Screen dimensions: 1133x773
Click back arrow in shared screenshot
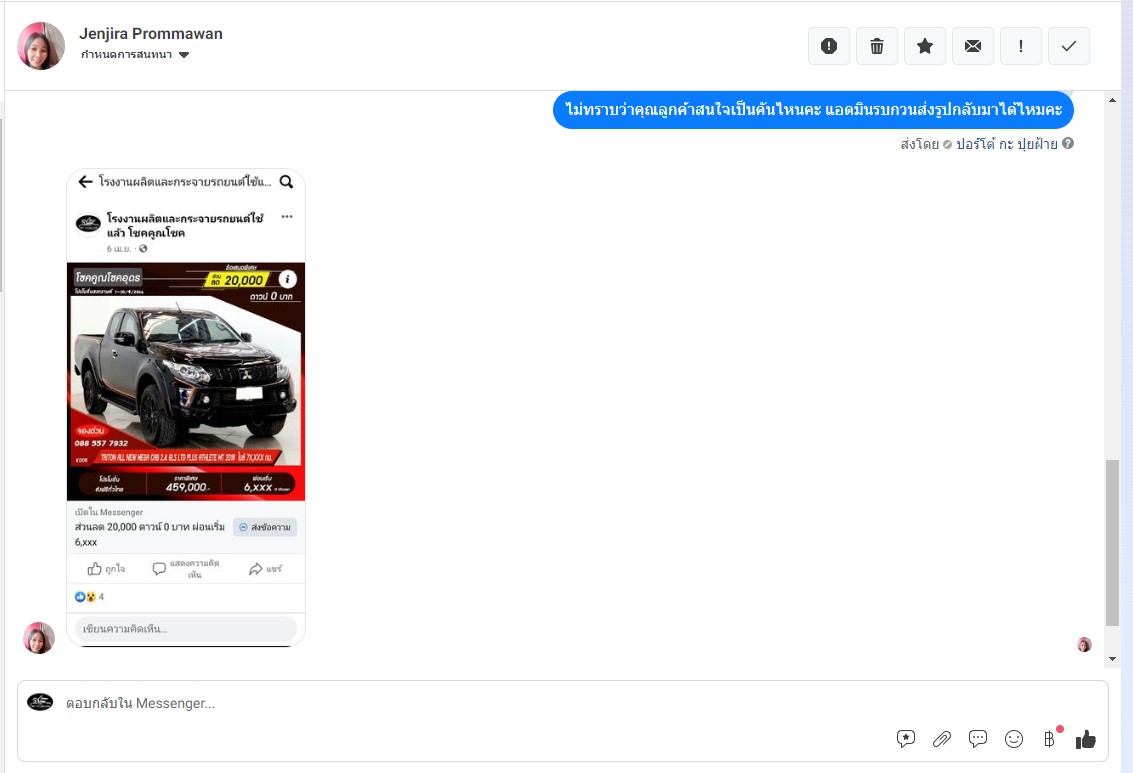tap(85, 182)
